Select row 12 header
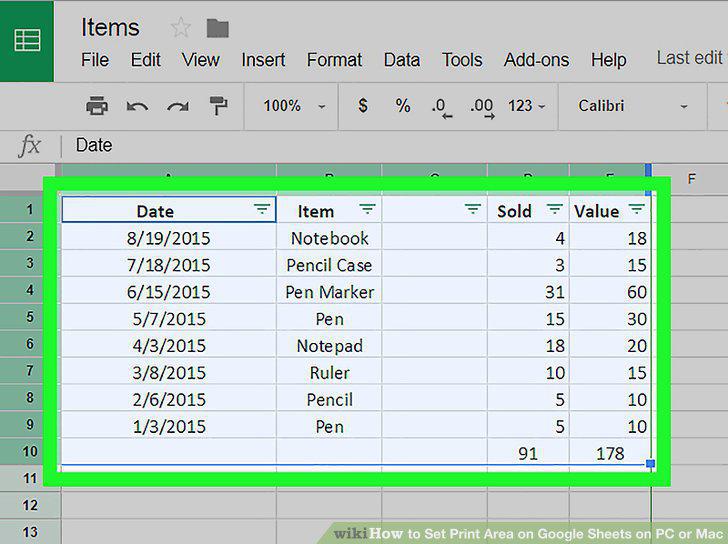This screenshot has height=544, width=728. [30, 505]
